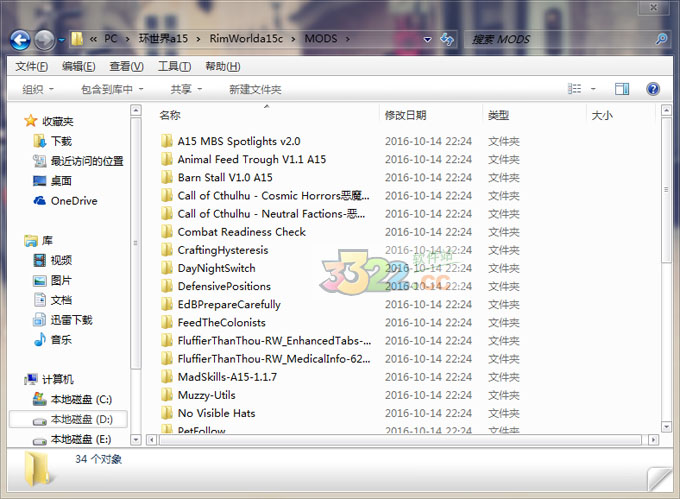Click the search magnifier icon

(661, 39)
